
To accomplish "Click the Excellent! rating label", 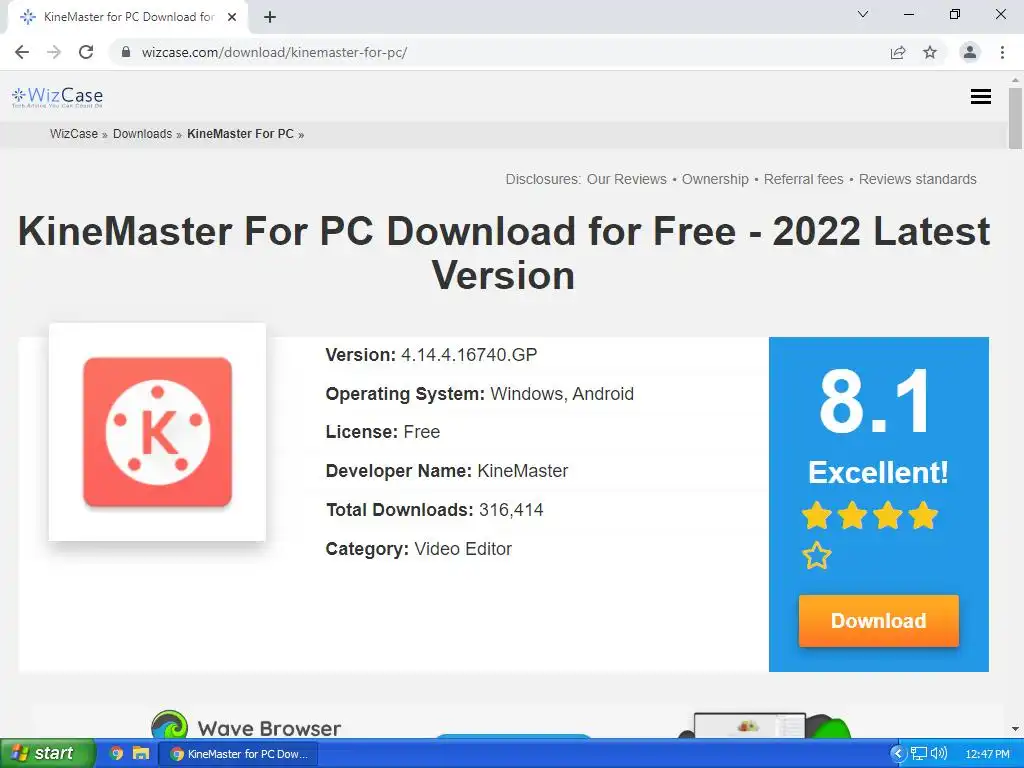I will tap(878, 472).
